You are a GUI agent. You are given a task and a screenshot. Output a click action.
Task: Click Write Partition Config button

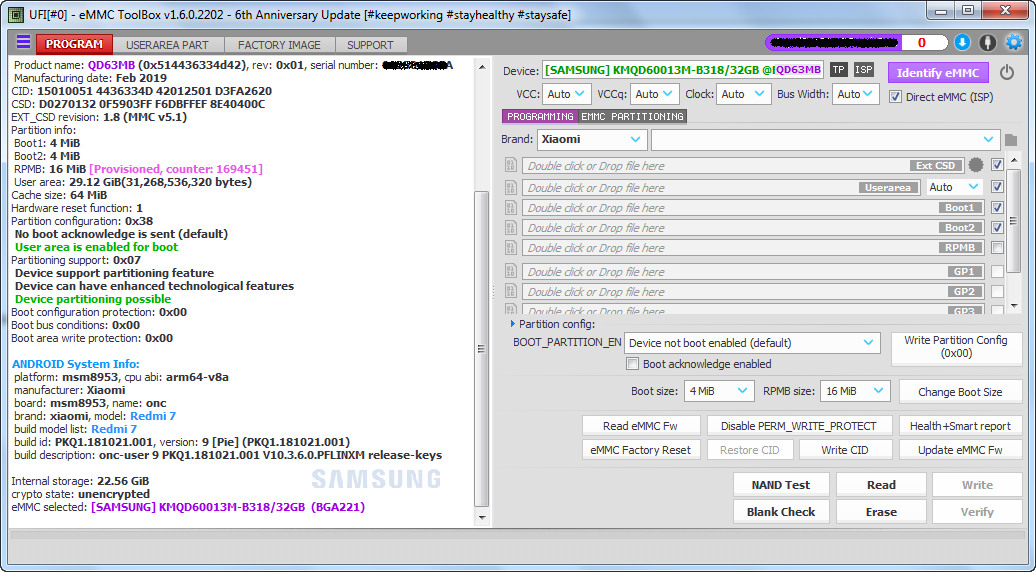(955, 347)
